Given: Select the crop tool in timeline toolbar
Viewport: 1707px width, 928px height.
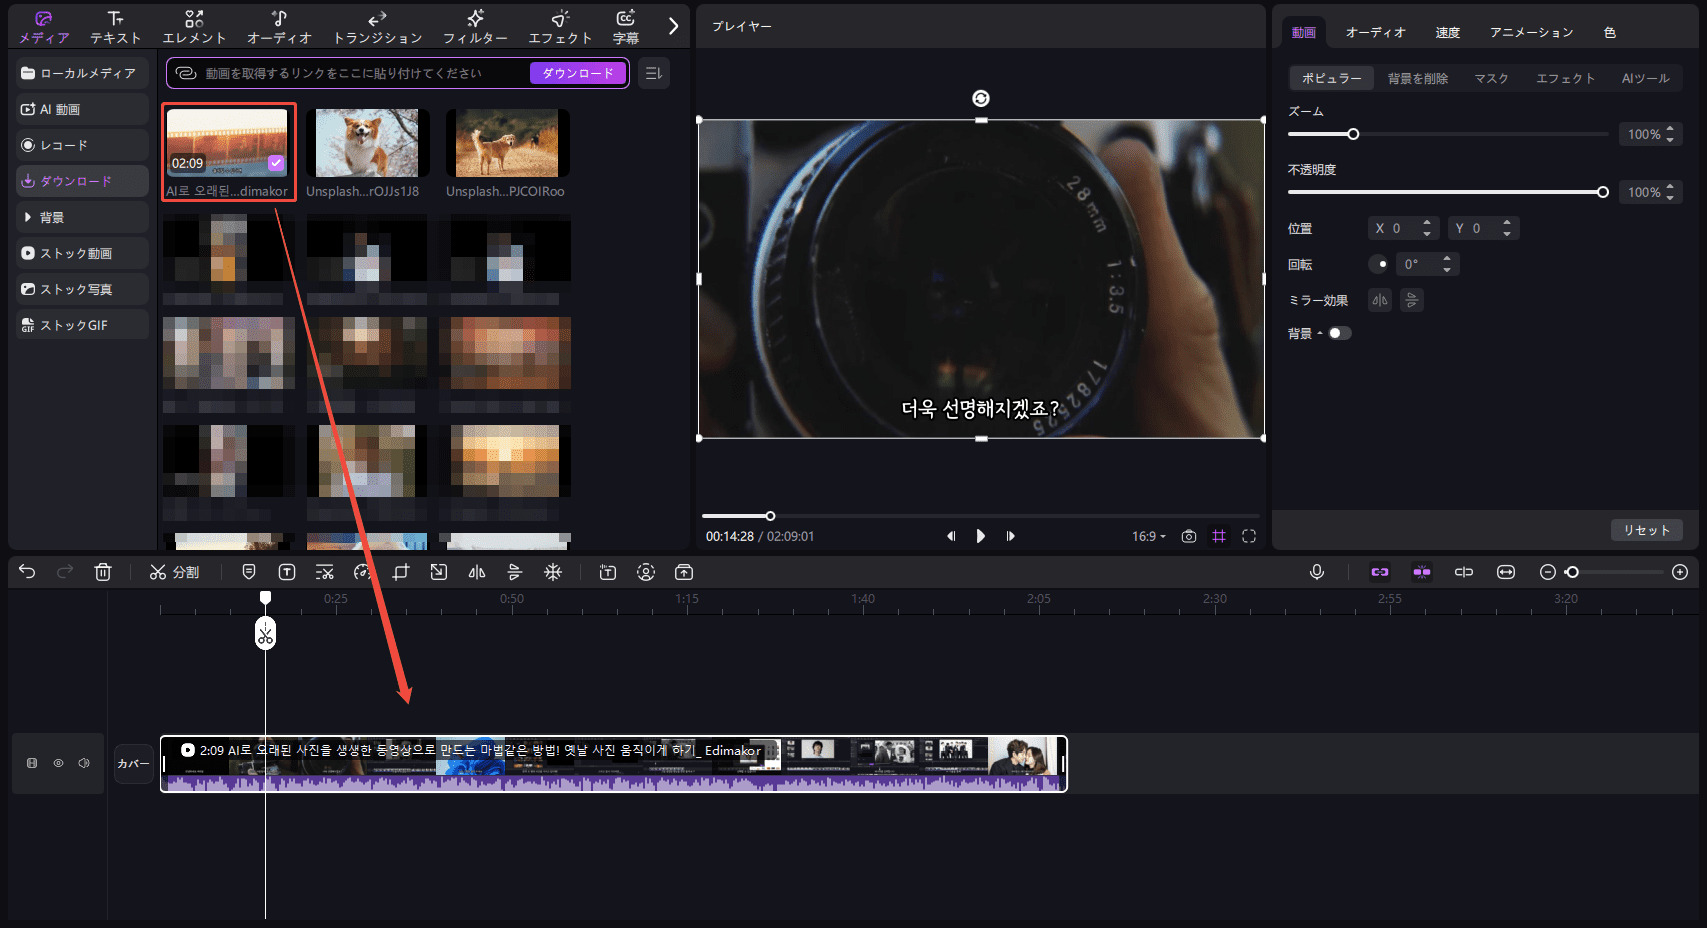Looking at the screenshot, I should (401, 572).
